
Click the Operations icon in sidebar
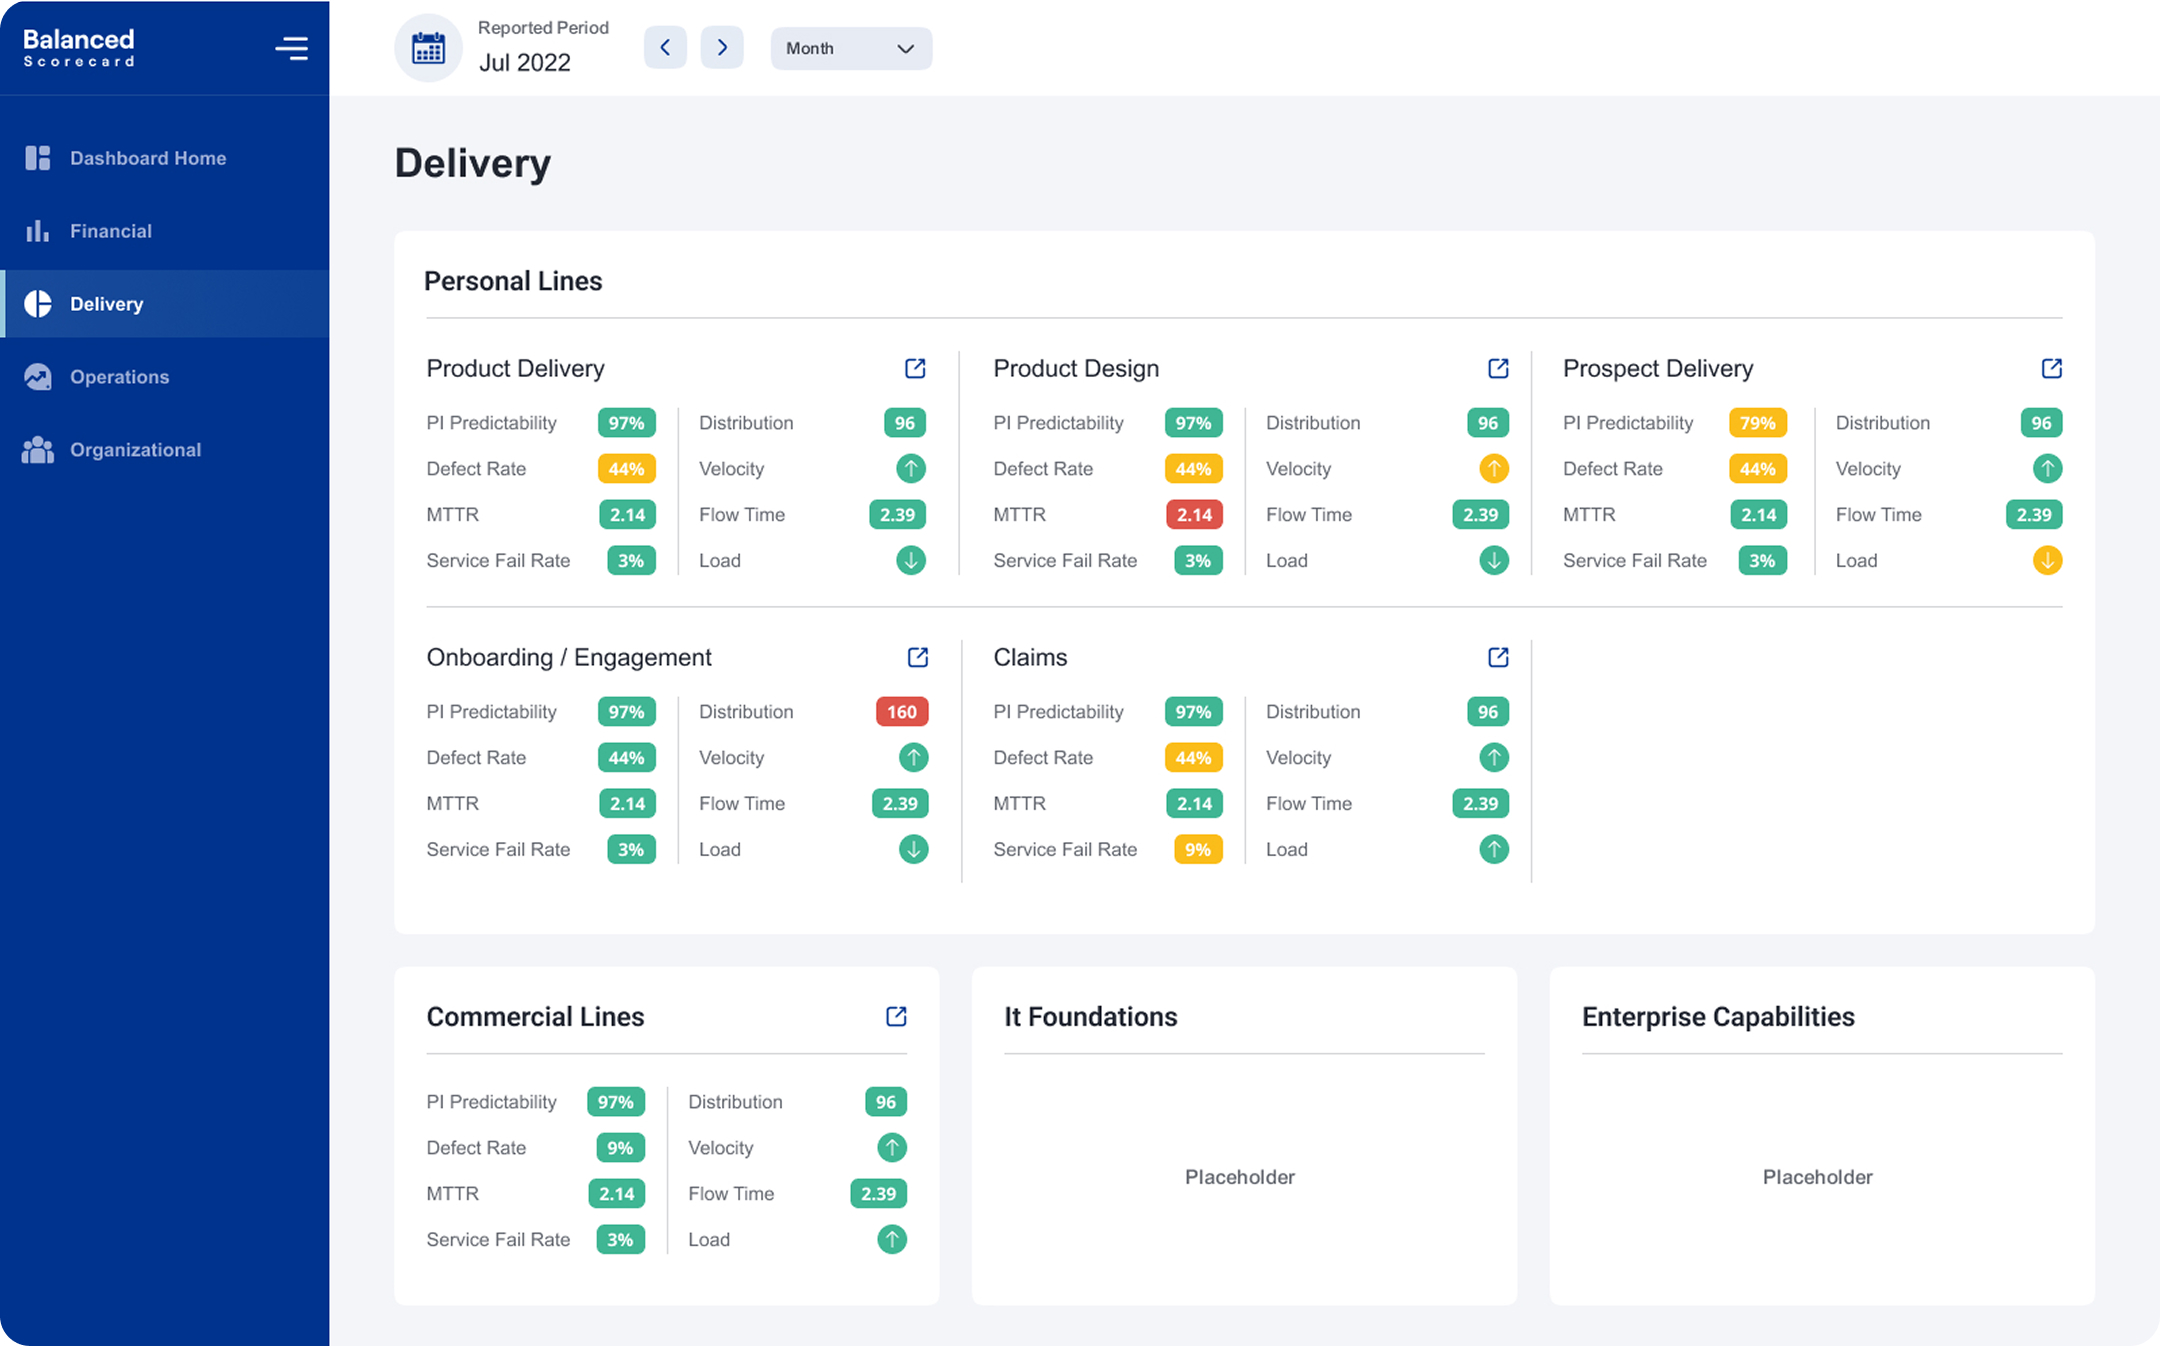(37, 376)
